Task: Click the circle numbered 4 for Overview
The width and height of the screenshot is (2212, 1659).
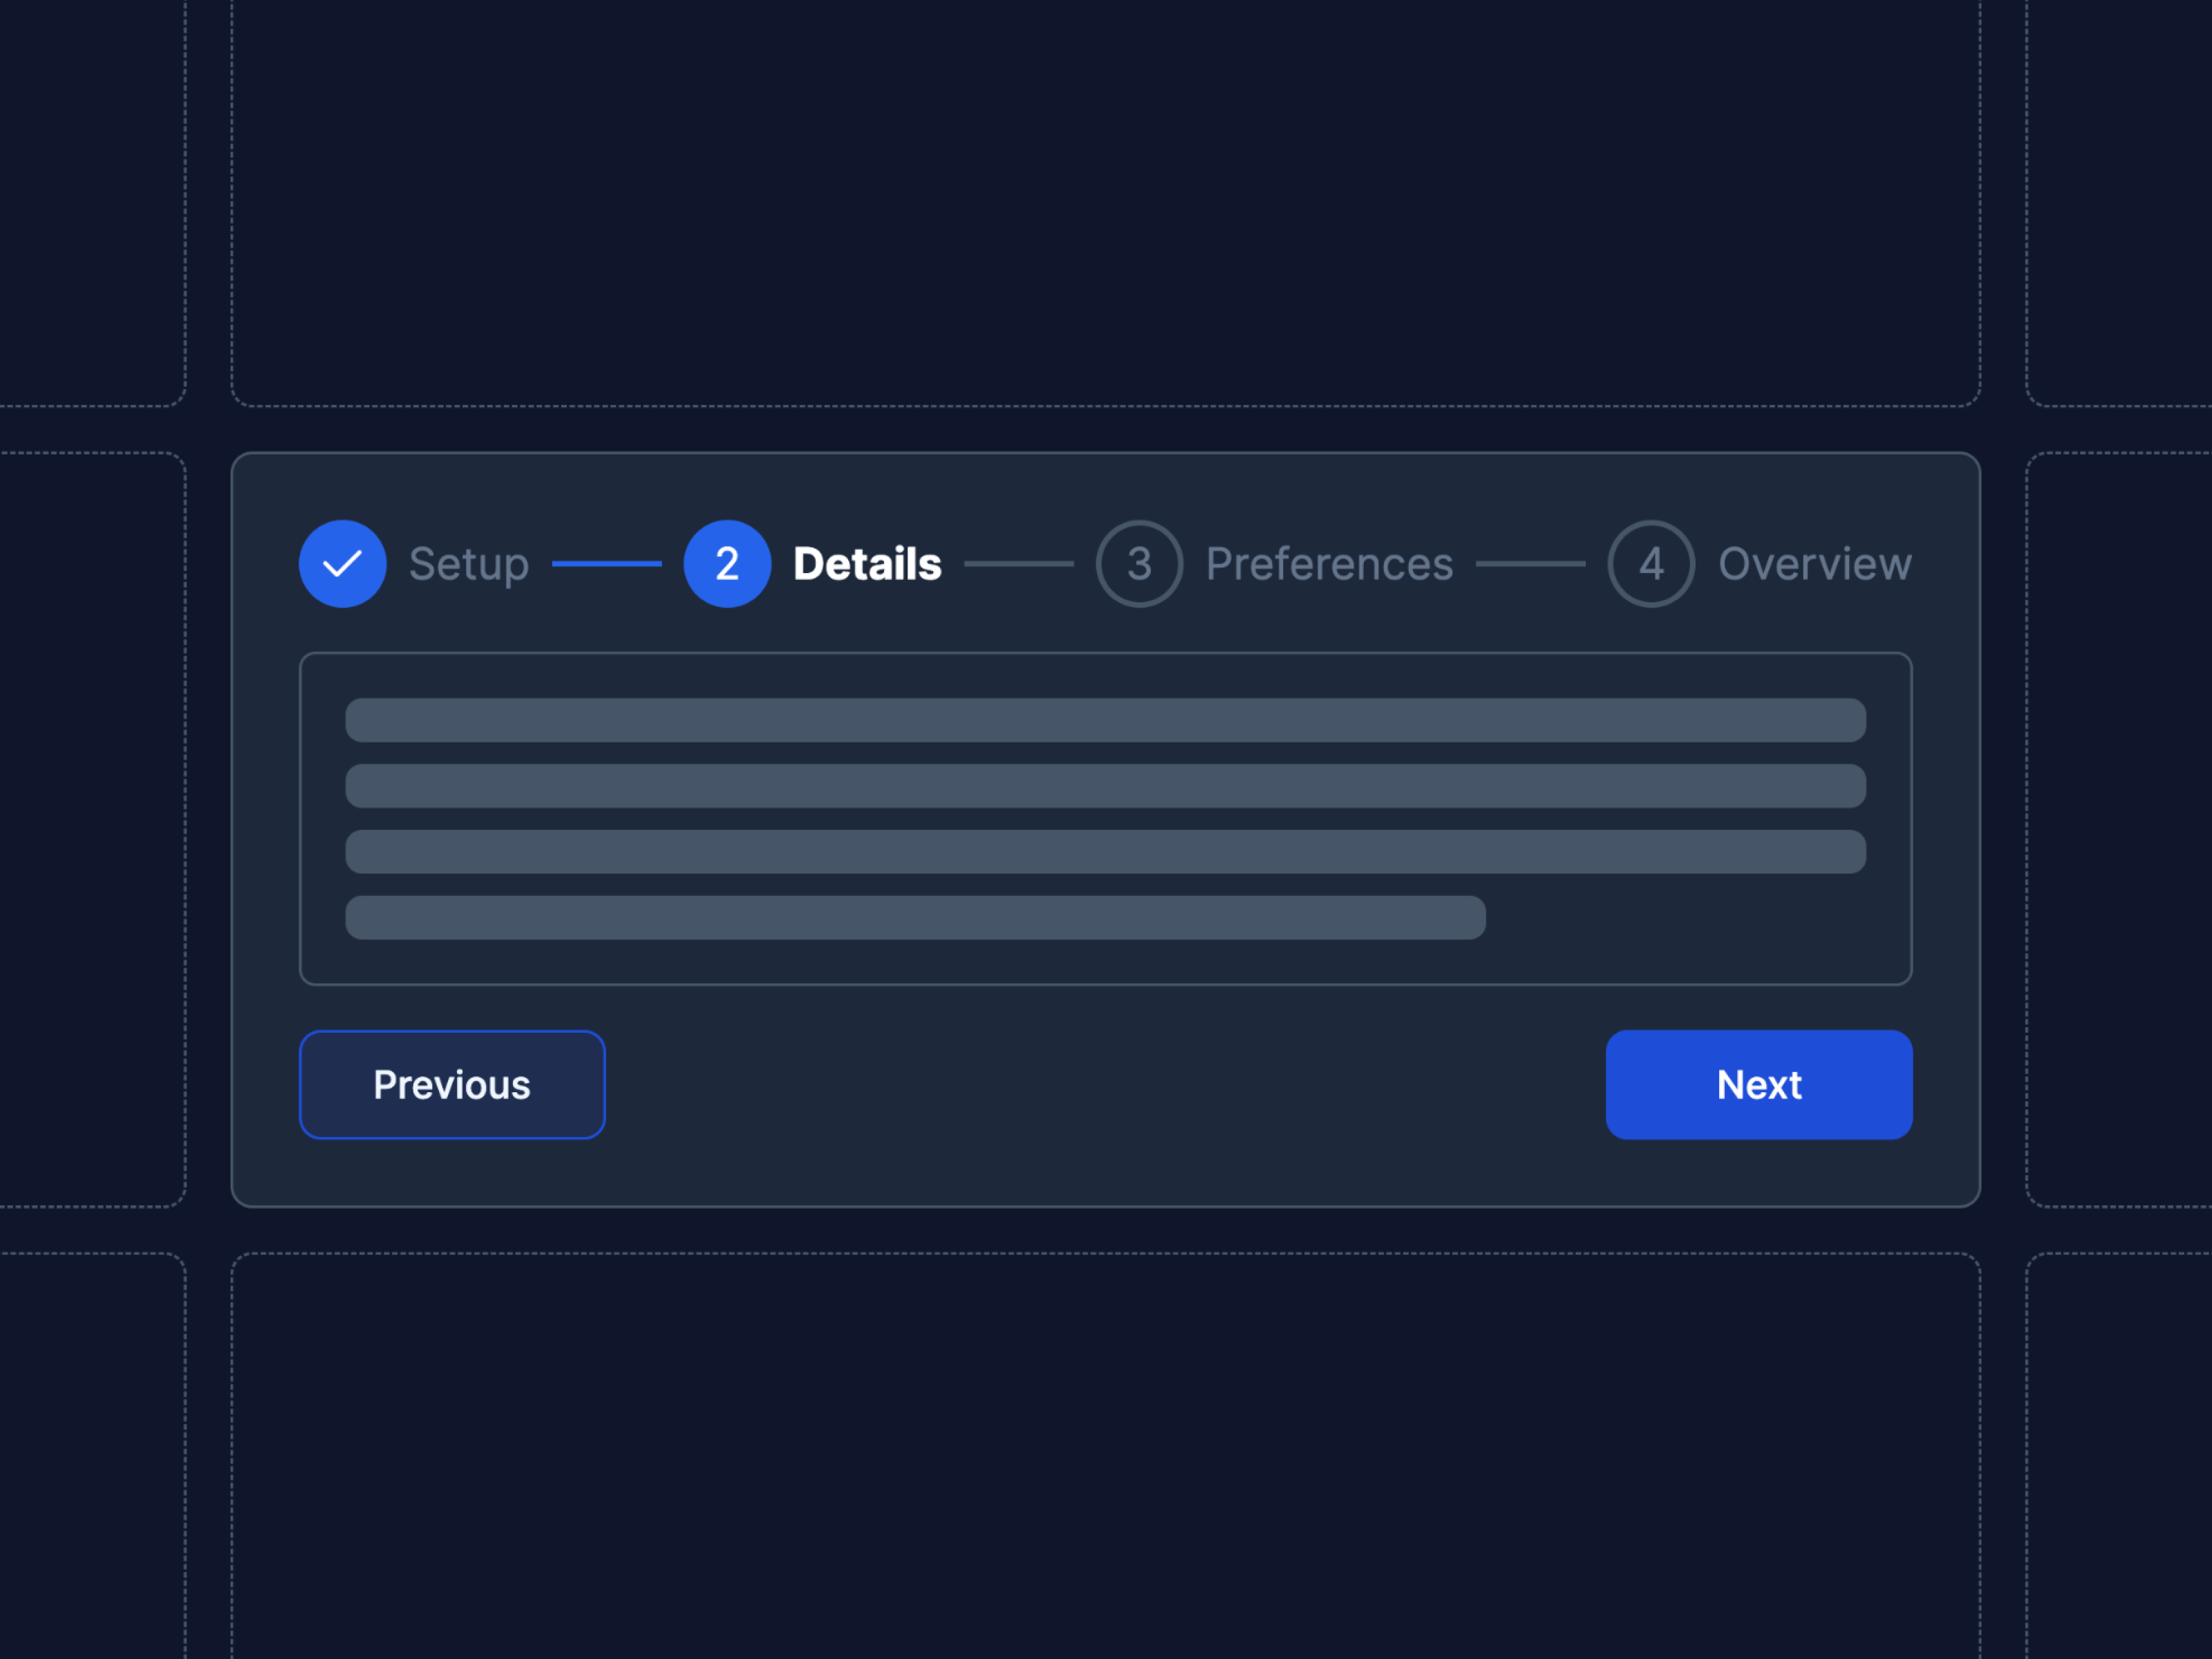Action: (x=1650, y=563)
